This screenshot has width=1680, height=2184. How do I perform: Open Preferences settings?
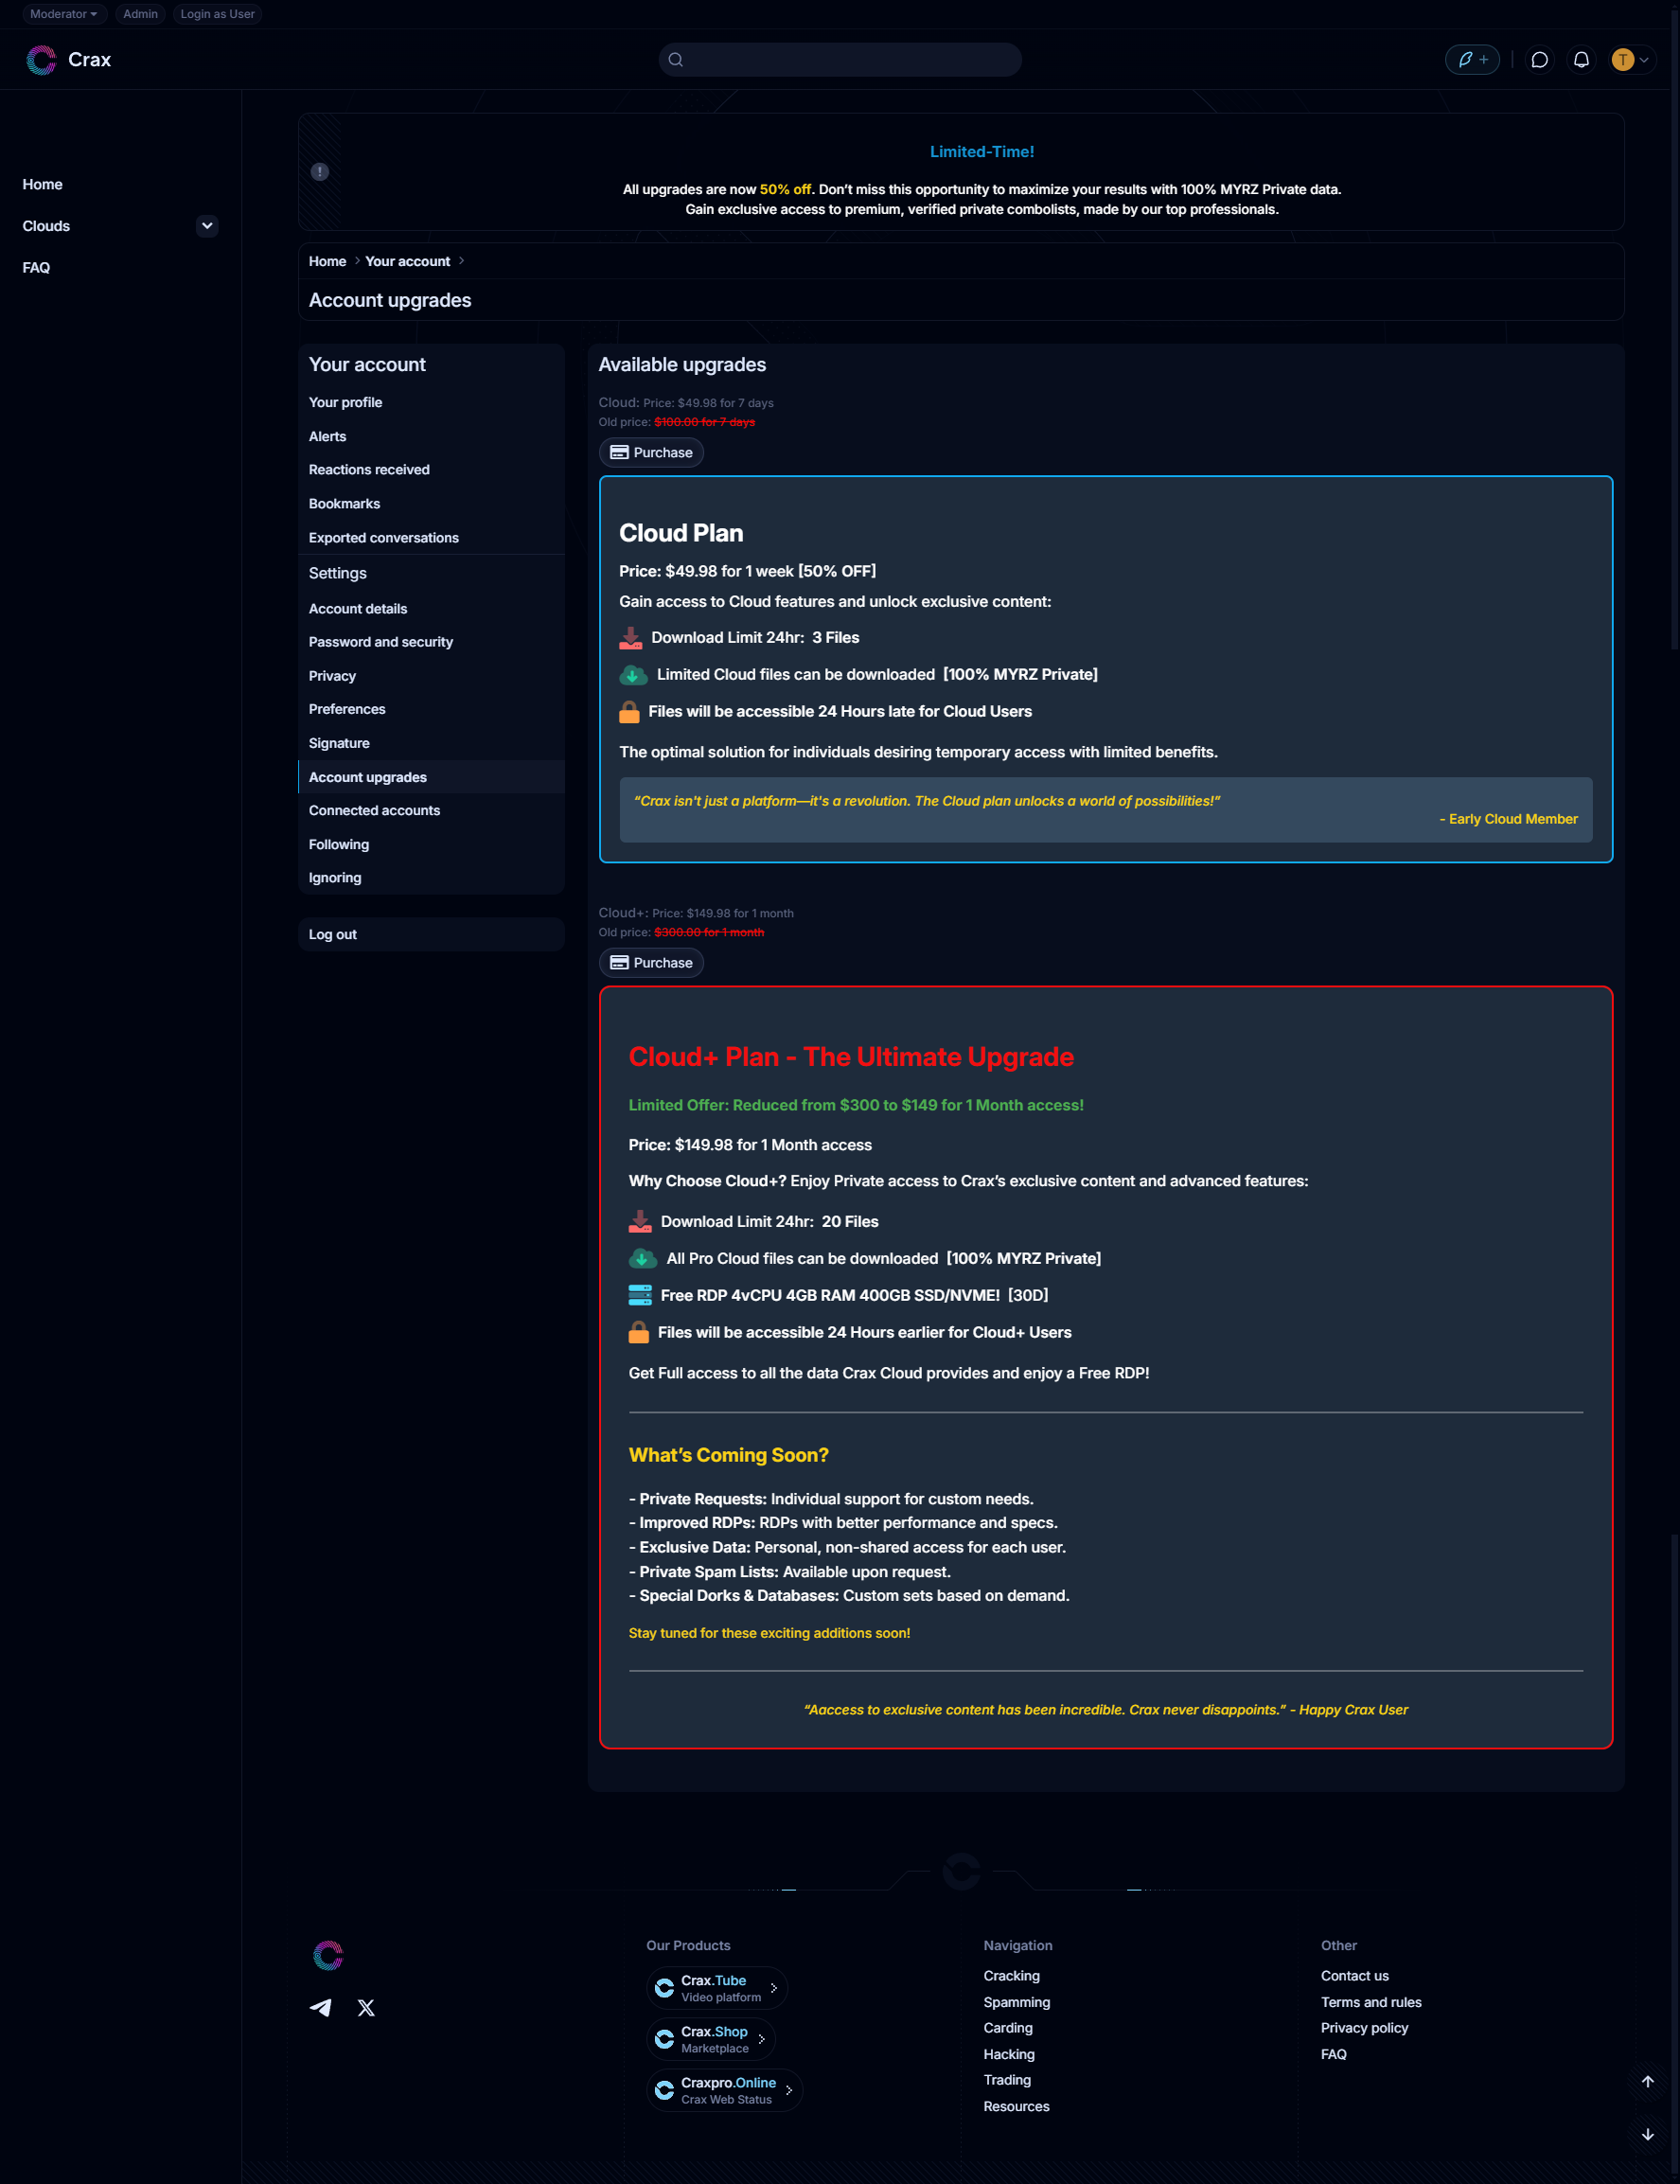[431, 709]
